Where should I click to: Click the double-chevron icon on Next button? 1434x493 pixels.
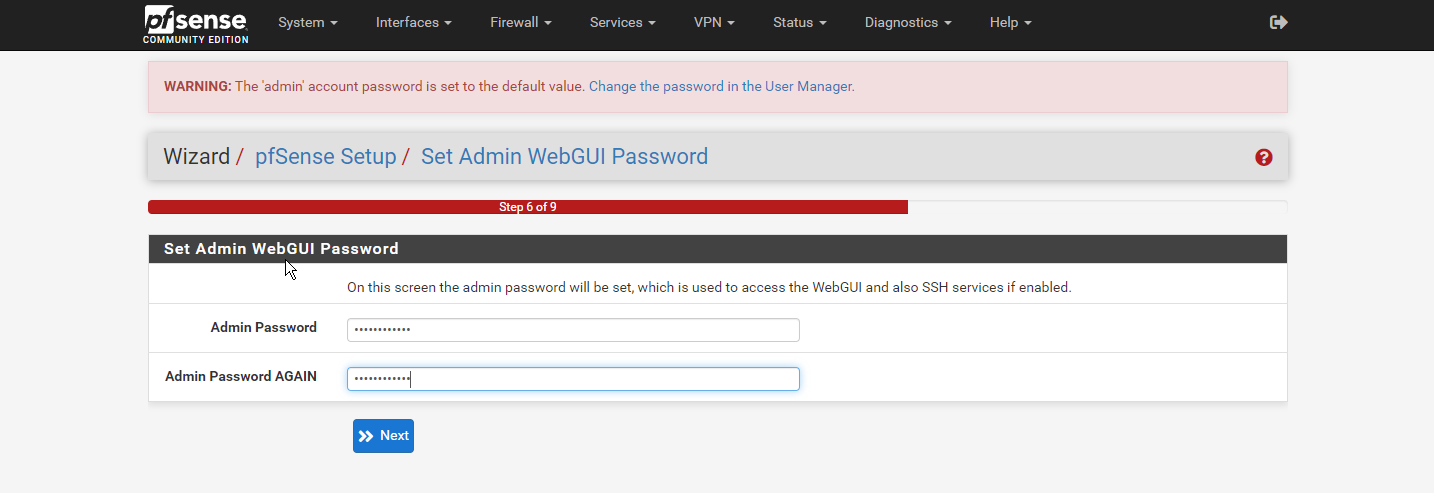pos(366,436)
